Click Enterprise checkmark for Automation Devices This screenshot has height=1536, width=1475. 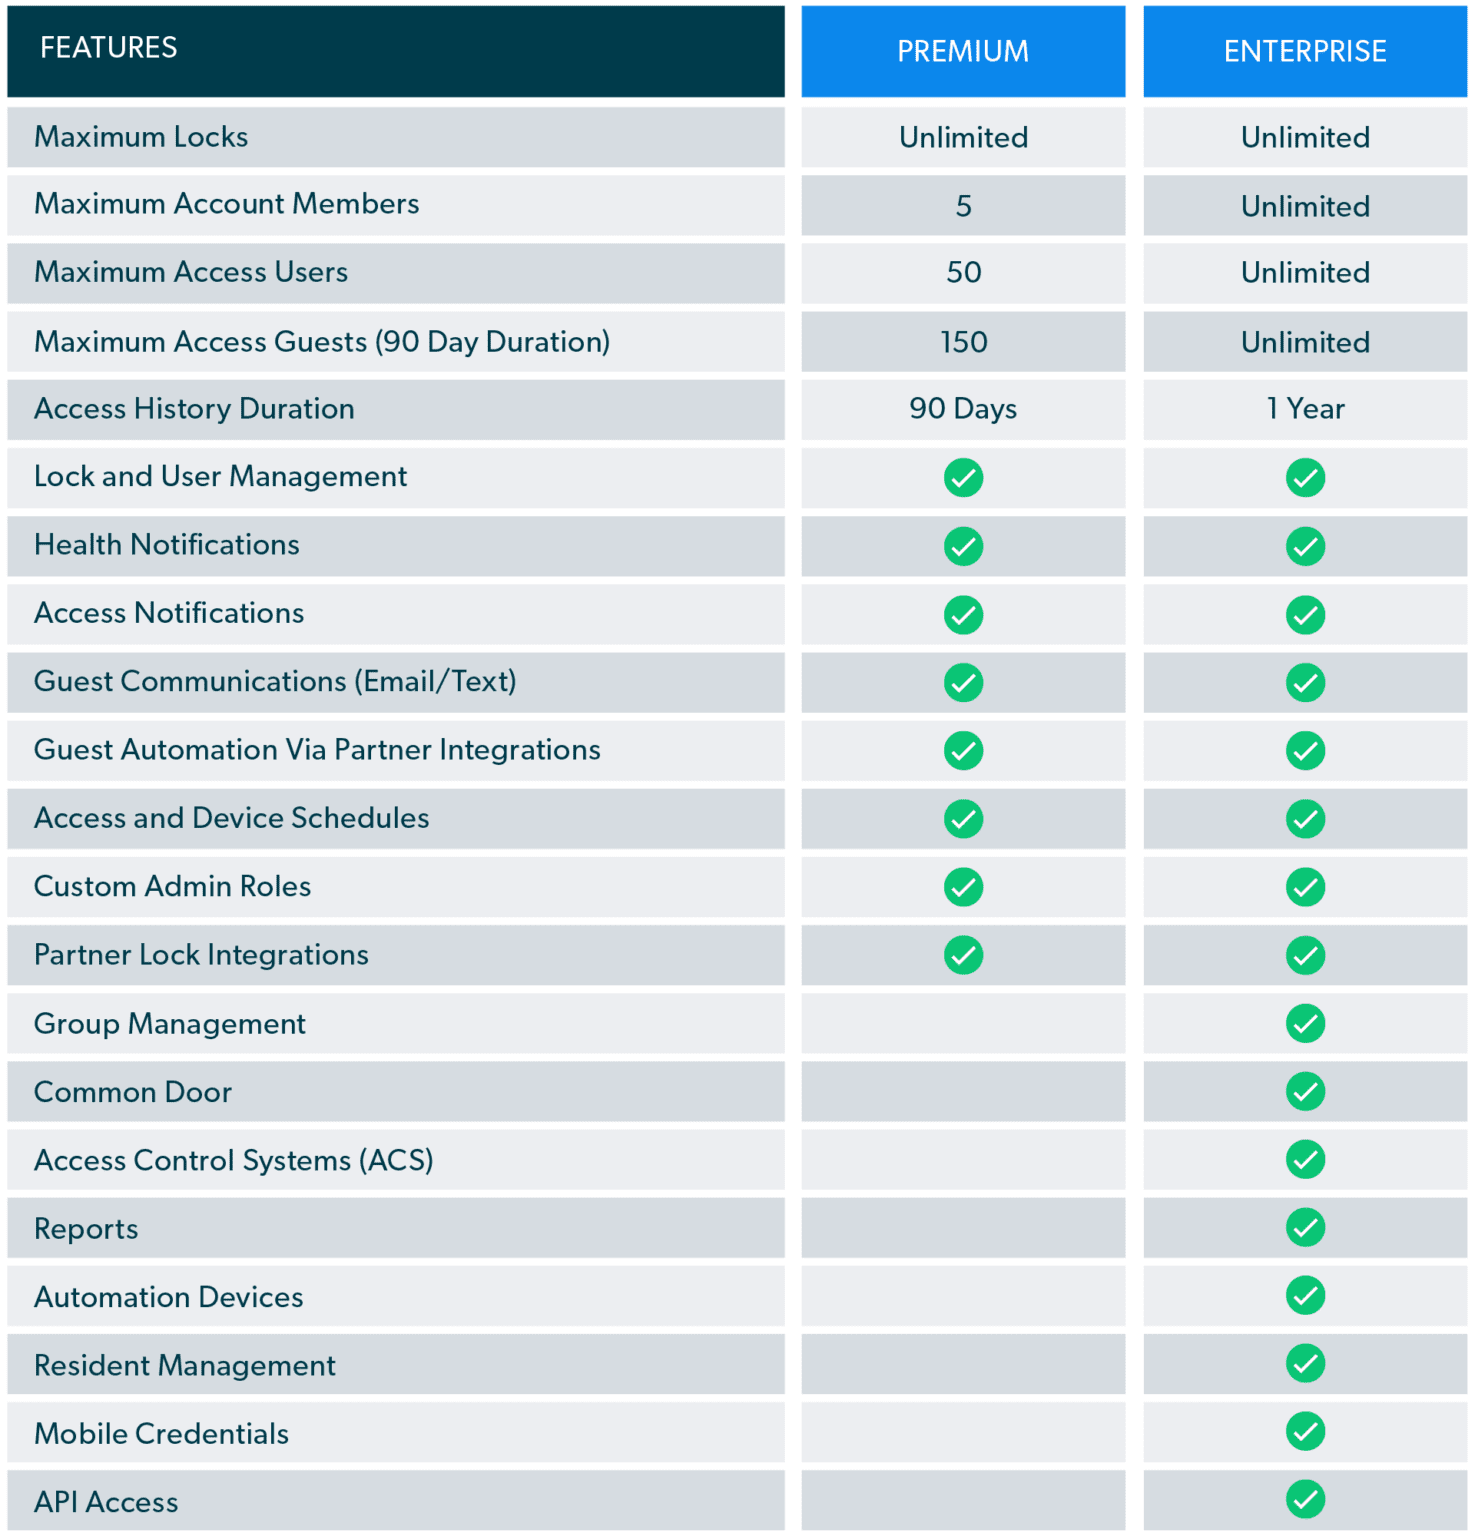pyautogui.click(x=1305, y=1295)
